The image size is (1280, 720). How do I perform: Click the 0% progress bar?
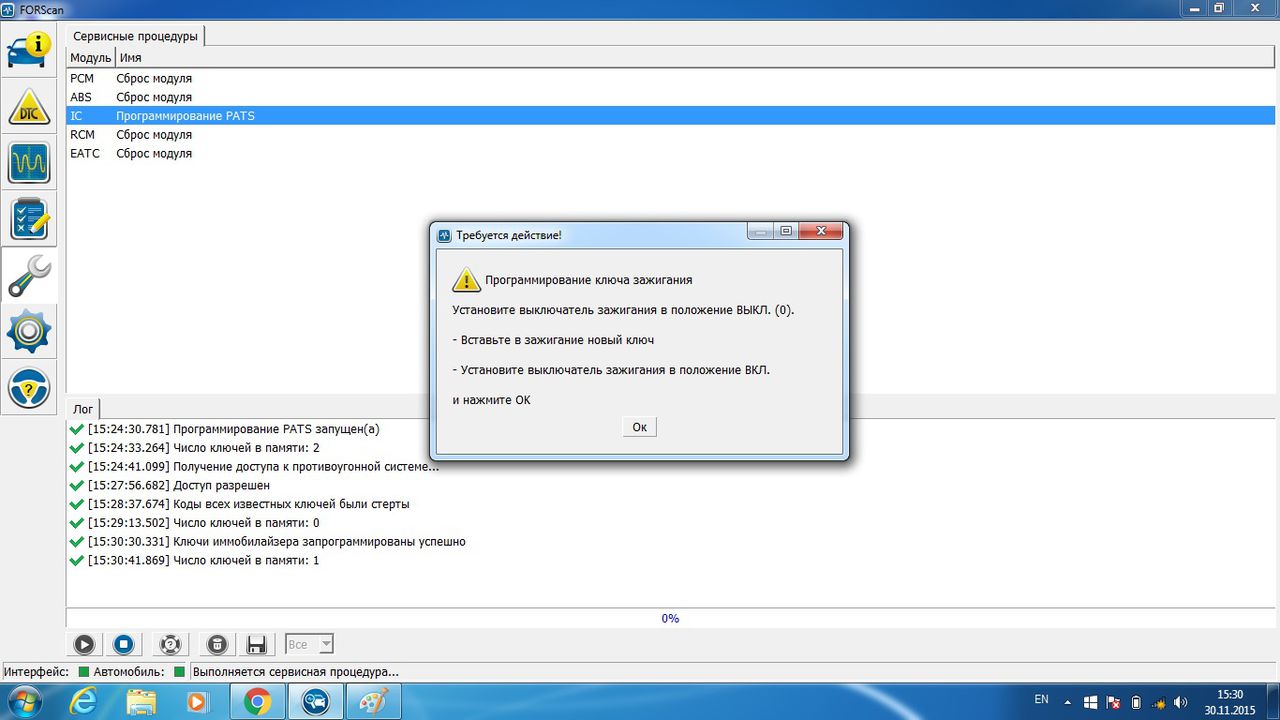(x=670, y=618)
